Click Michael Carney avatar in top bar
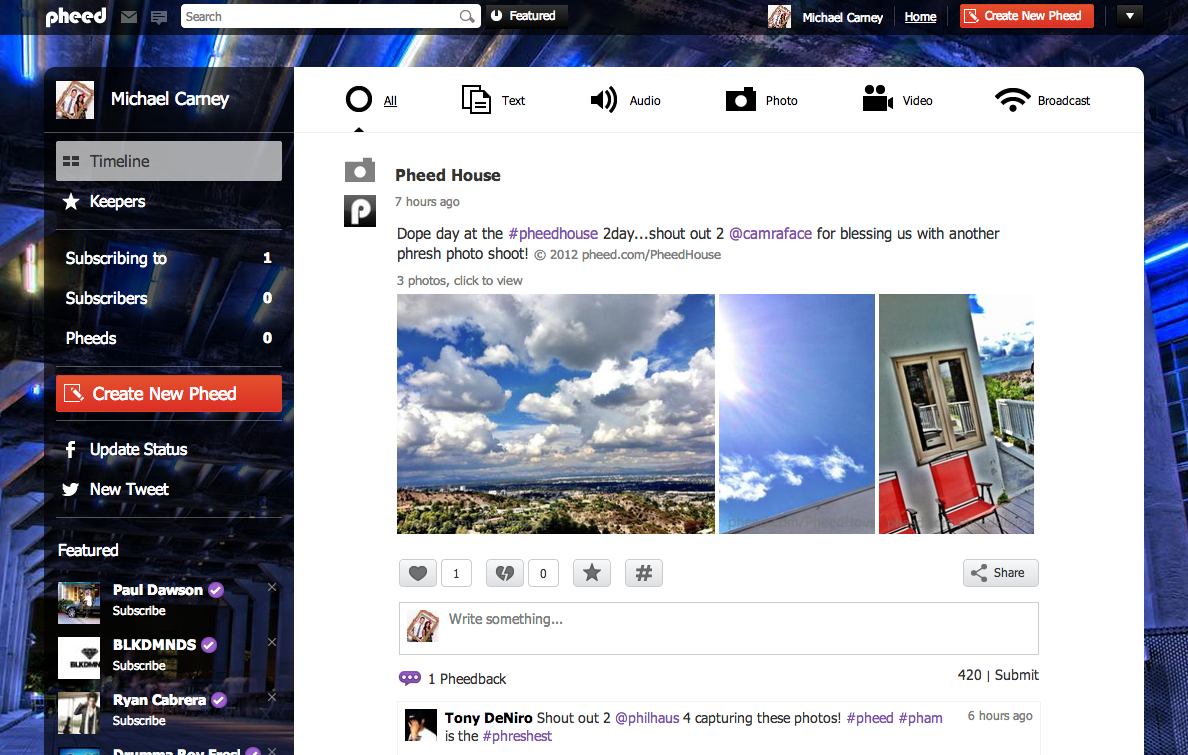Image resolution: width=1188 pixels, height=755 pixels. click(x=779, y=17)
